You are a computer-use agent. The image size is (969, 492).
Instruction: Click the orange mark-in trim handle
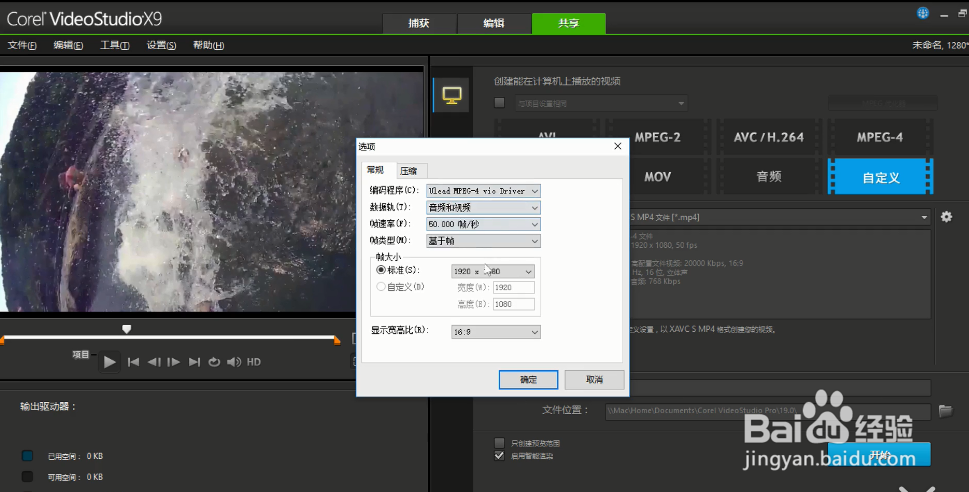pos(2,341)
